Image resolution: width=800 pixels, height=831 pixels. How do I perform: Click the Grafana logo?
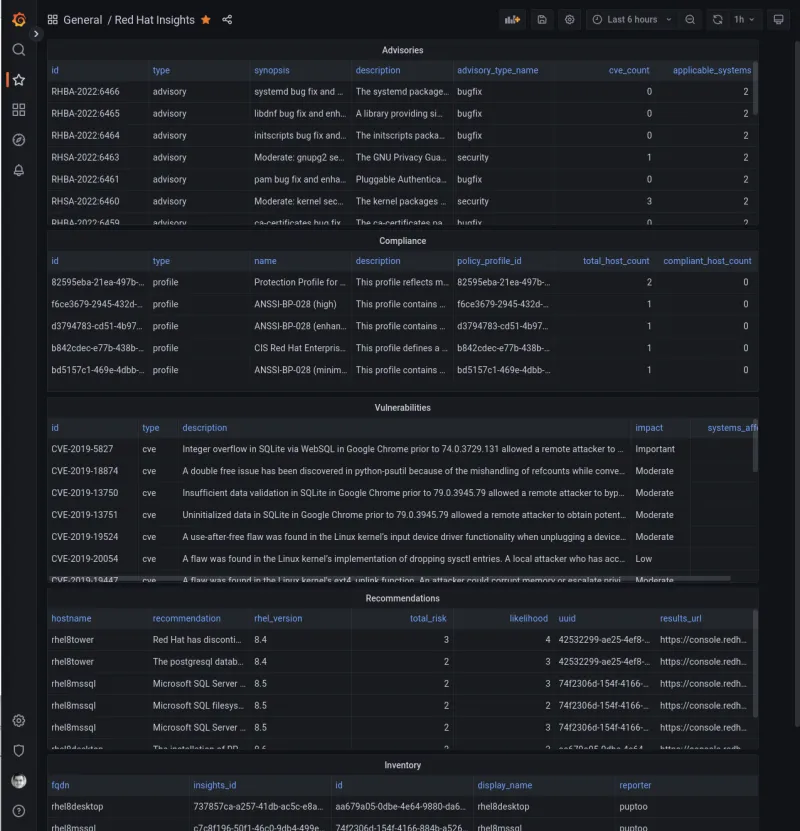click(18, 18)
